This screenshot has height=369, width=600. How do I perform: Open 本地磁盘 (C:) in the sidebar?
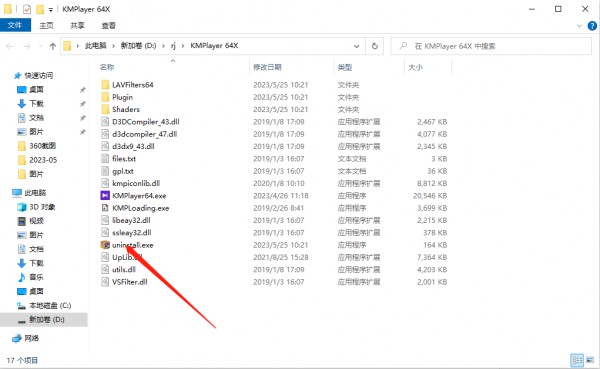(x=50, y=305)
